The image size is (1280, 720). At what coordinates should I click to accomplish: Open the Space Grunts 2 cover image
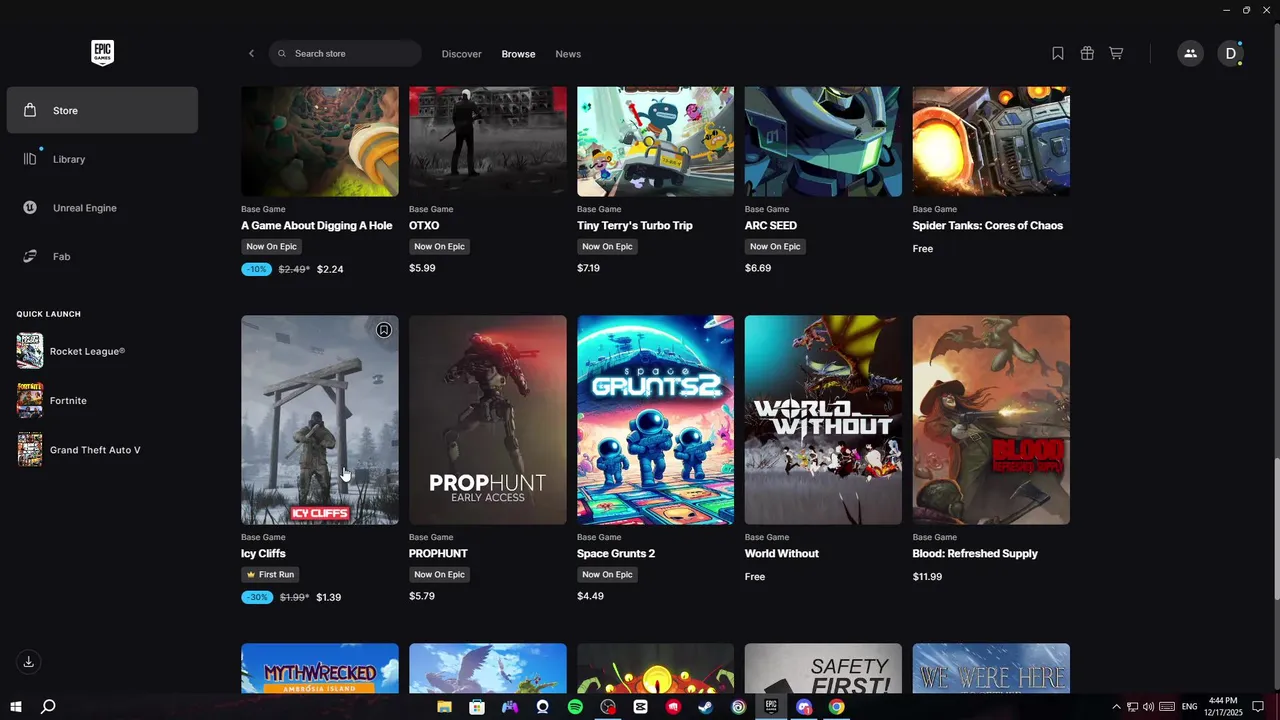655,420
